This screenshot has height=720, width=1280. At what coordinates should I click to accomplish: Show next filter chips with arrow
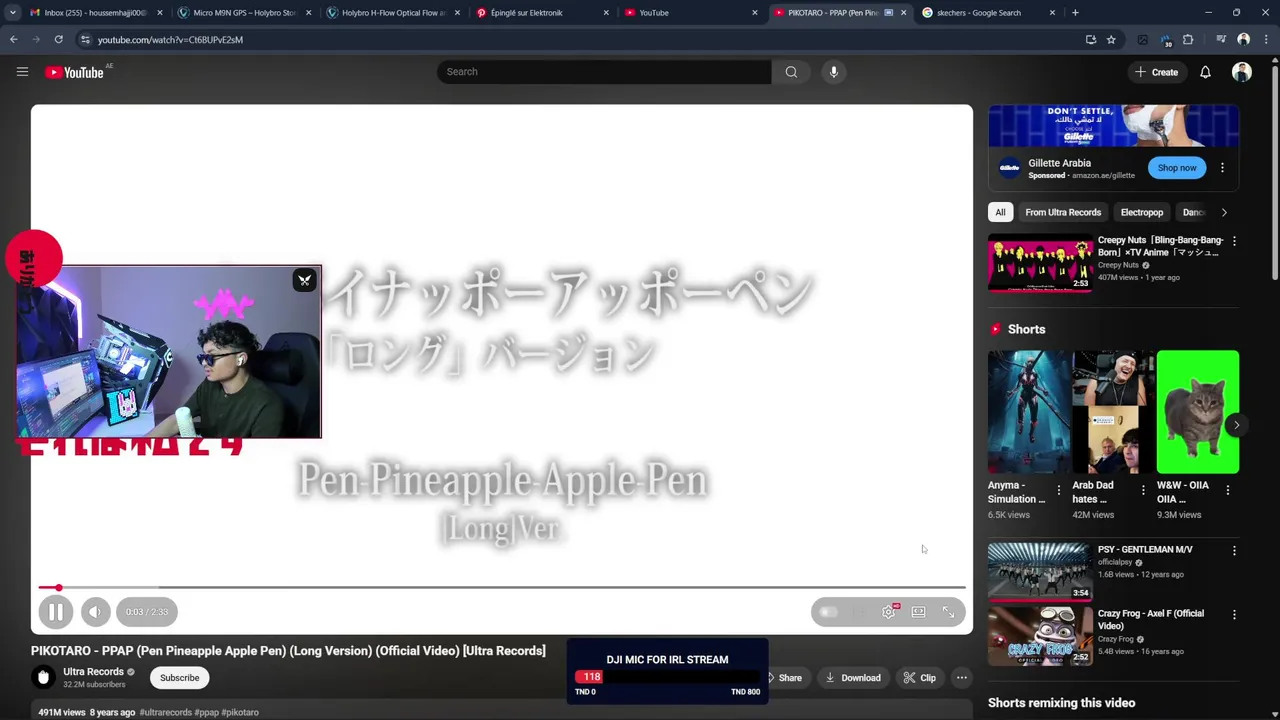(x=1224, y=212)
